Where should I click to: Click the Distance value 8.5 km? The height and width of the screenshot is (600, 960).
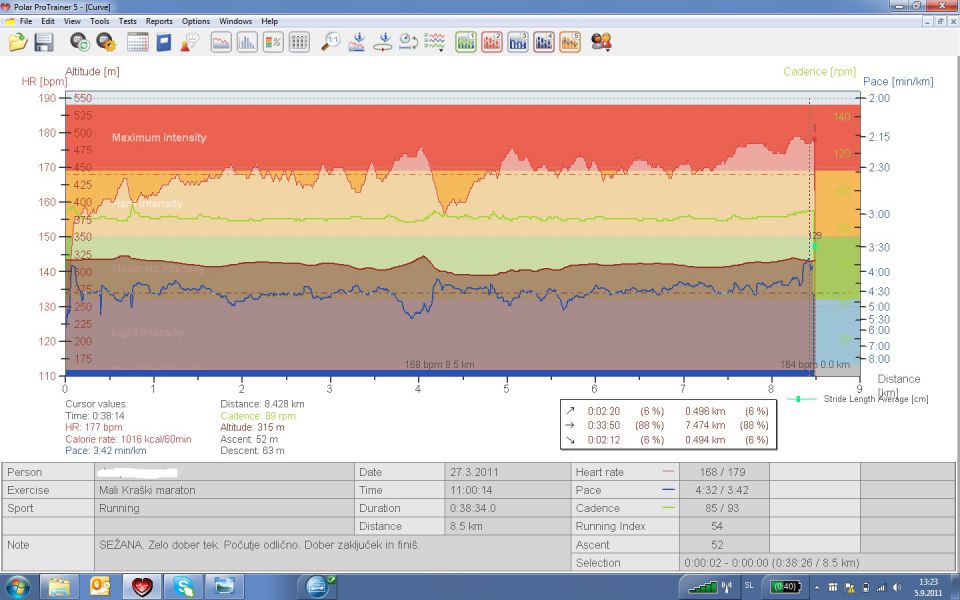[x=466, y=526]
